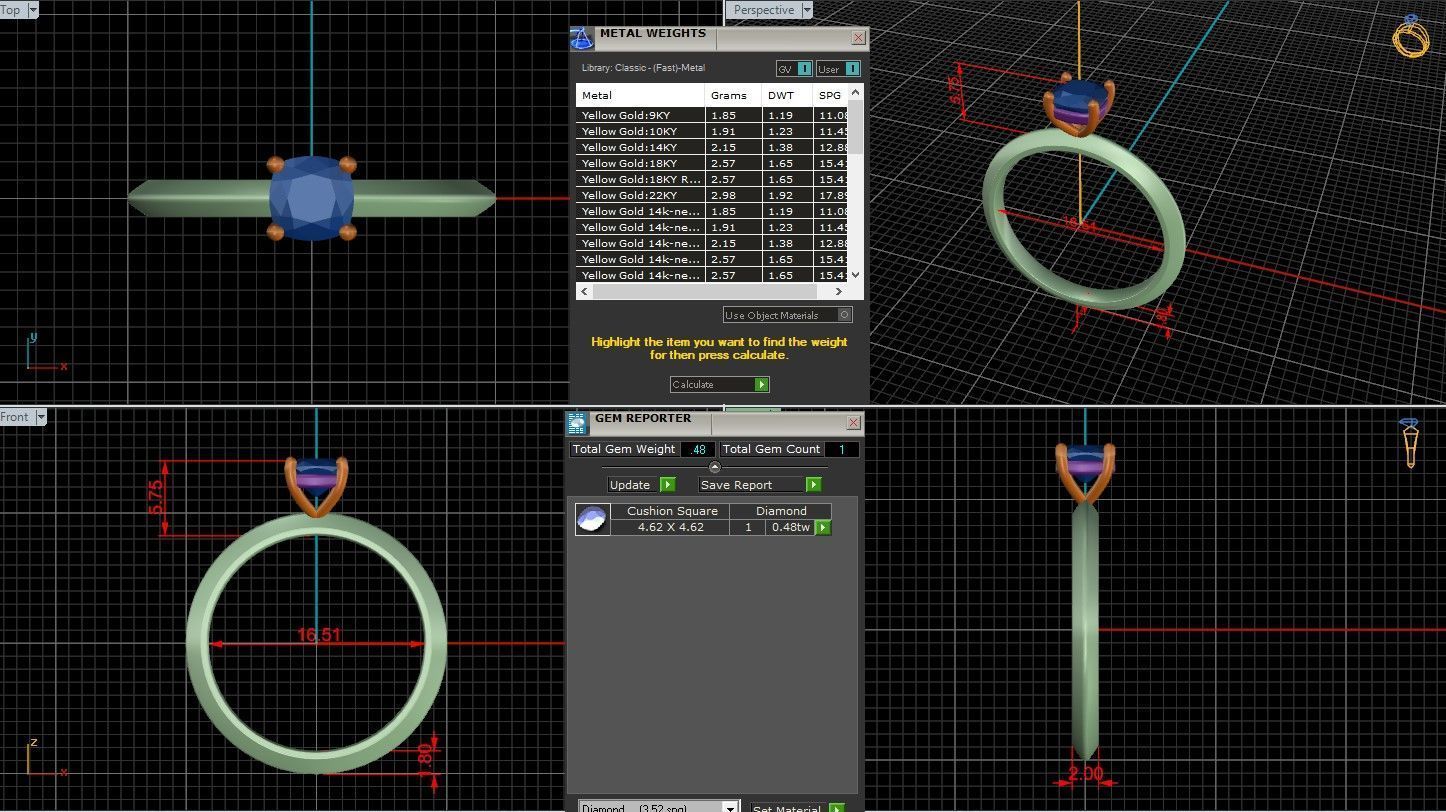Screen dimensions: 1446x812
Task: Click the 2.00 dimension in the side viewport
Action: coord(1085,773)
